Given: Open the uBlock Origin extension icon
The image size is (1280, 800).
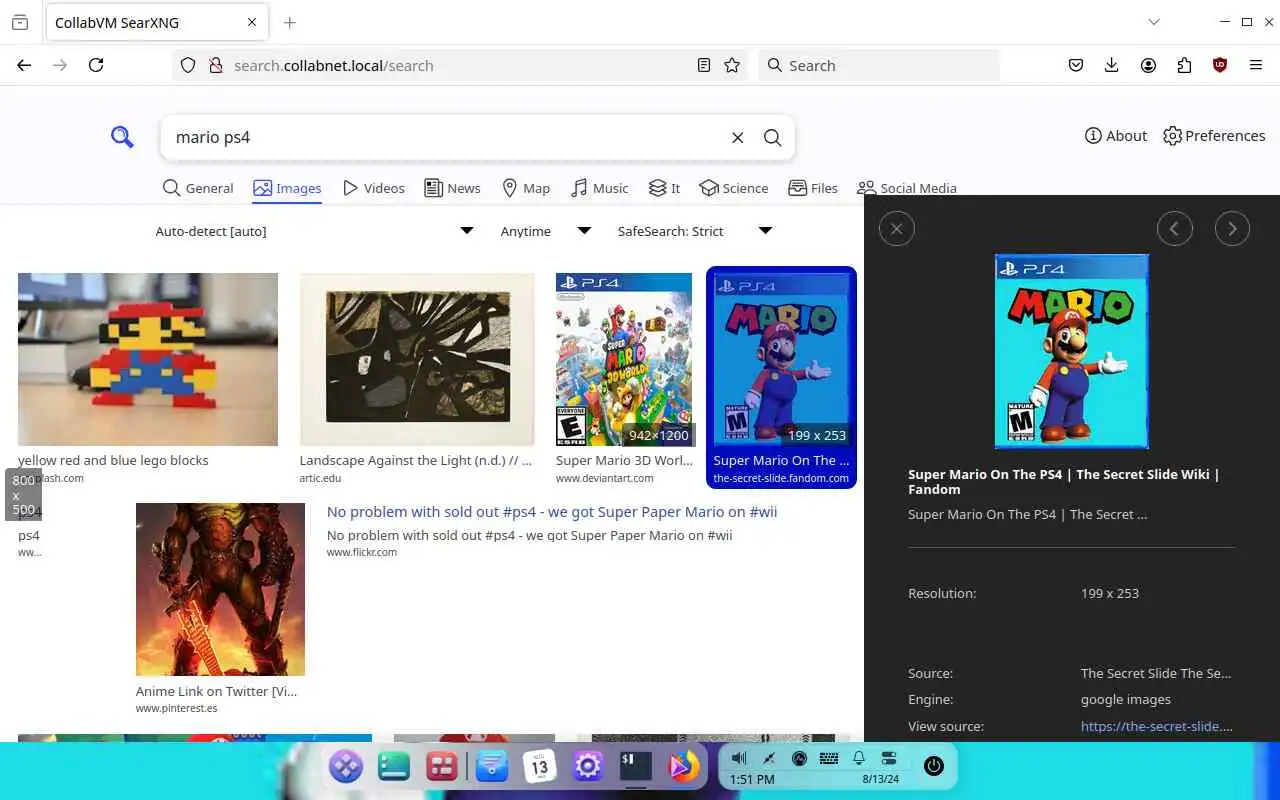Looking at the screenshot, I should [x=1220, y=65].
